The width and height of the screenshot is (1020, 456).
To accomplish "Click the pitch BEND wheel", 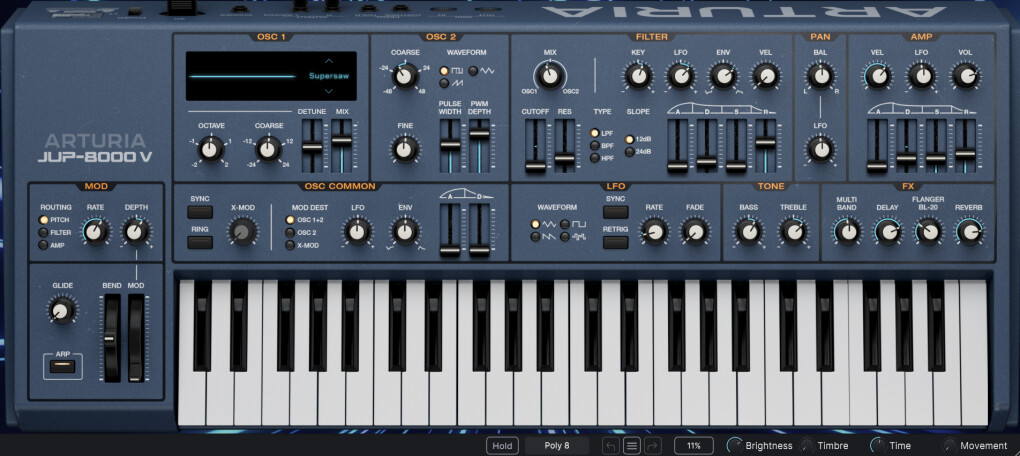I will coord(111,338).
